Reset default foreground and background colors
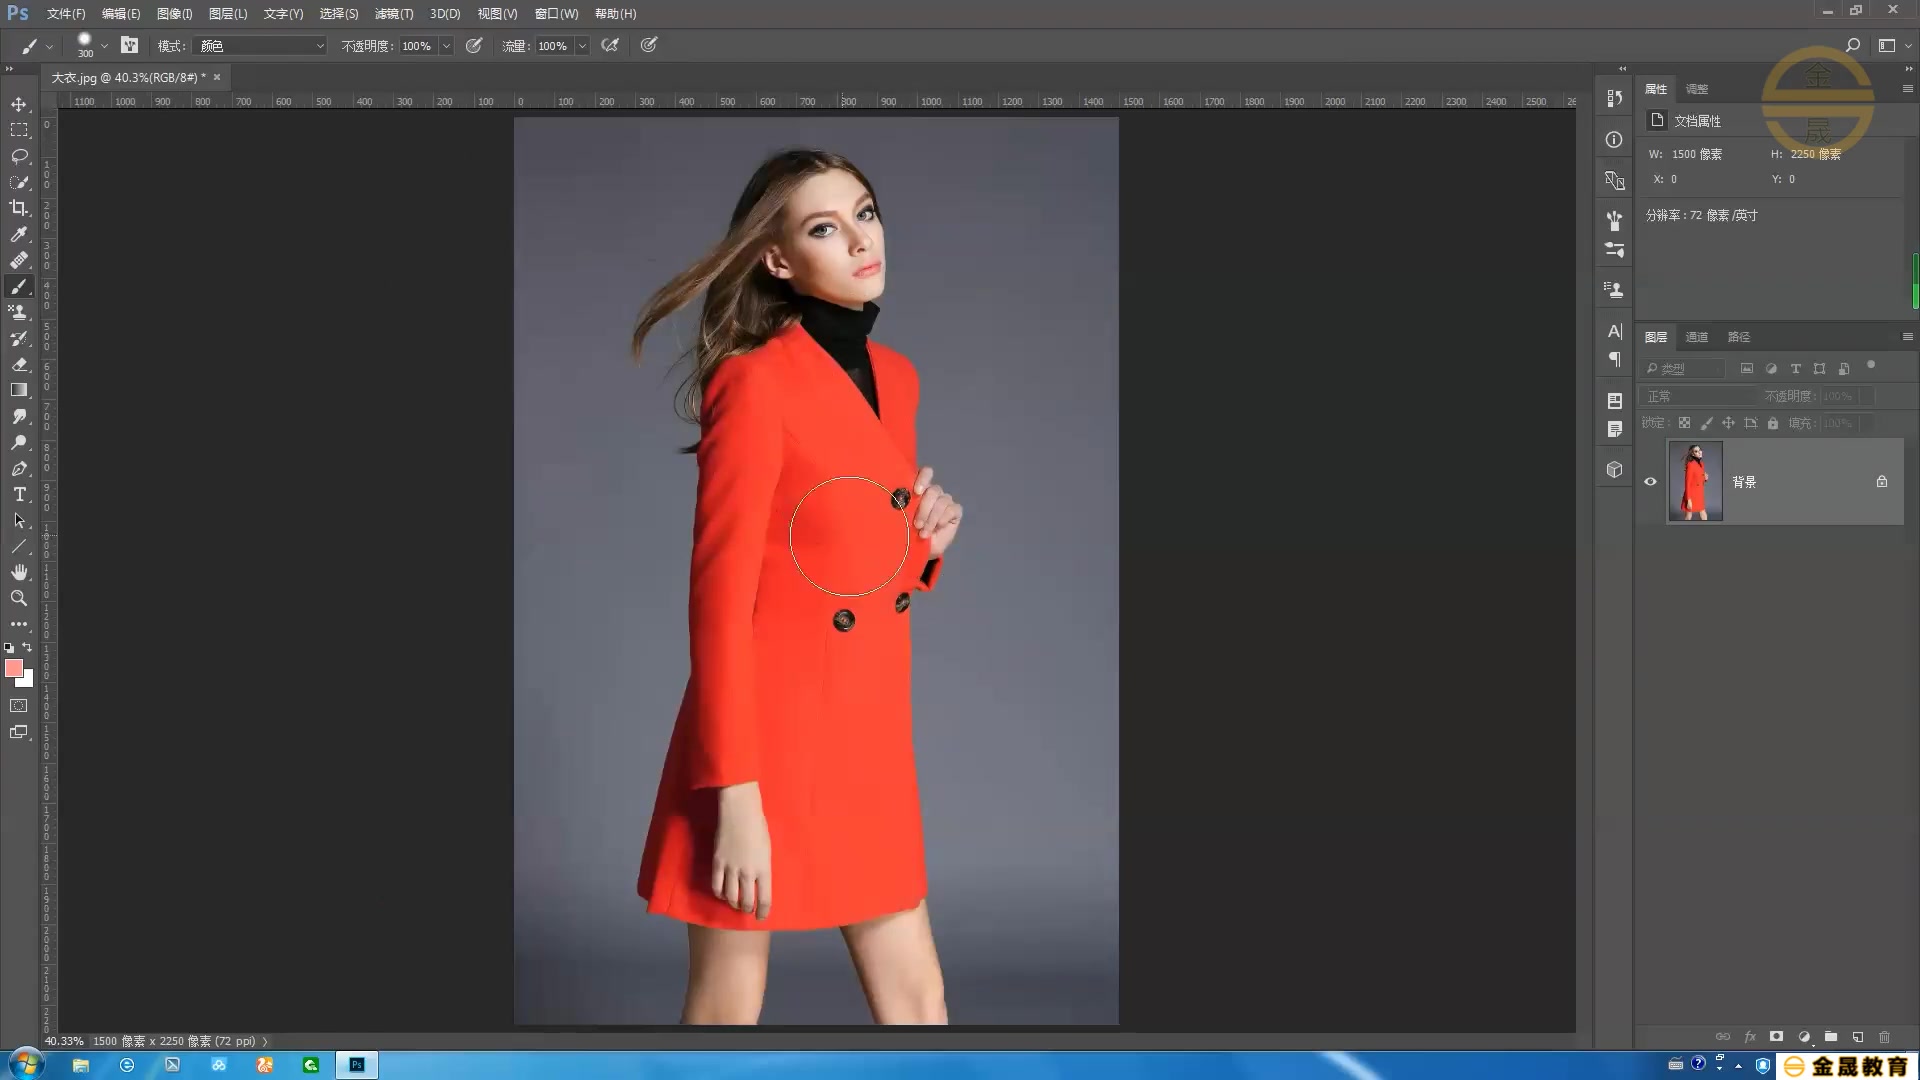The image size is (1920, 1080). coord(9,648)
